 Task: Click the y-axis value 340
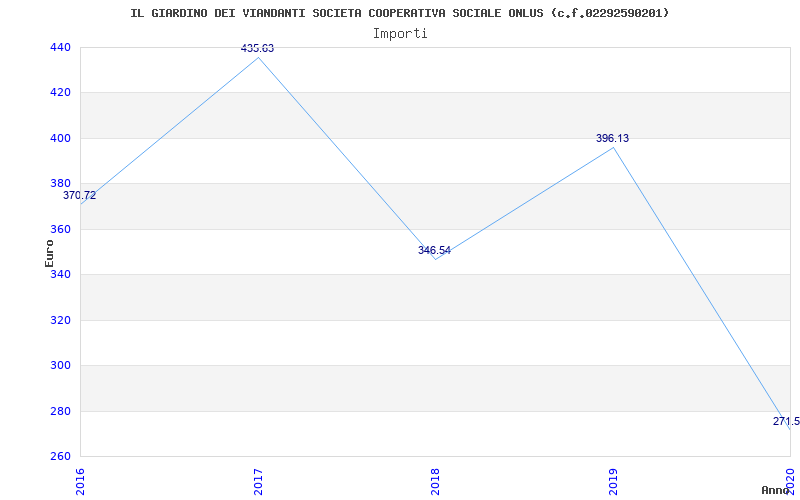click(60, 274)
